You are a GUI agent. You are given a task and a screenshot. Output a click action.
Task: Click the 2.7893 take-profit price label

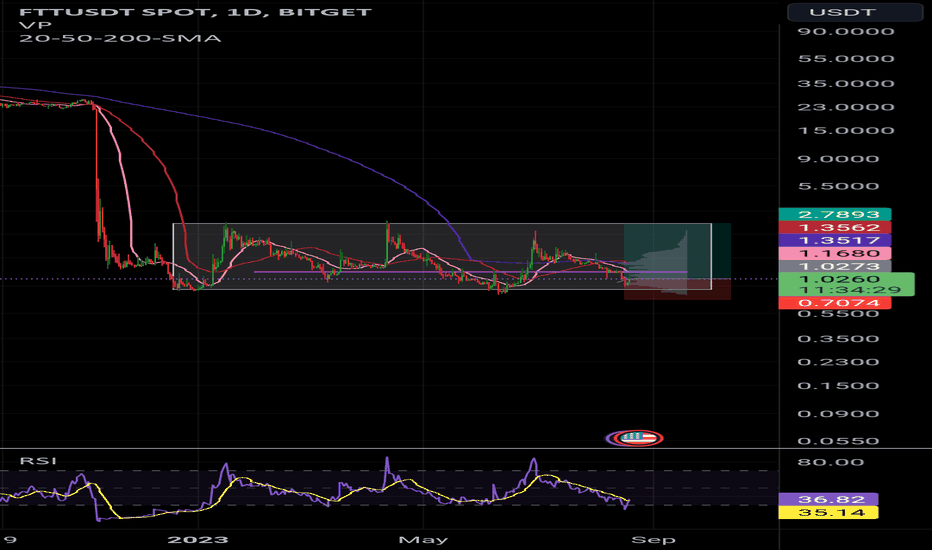835,215
